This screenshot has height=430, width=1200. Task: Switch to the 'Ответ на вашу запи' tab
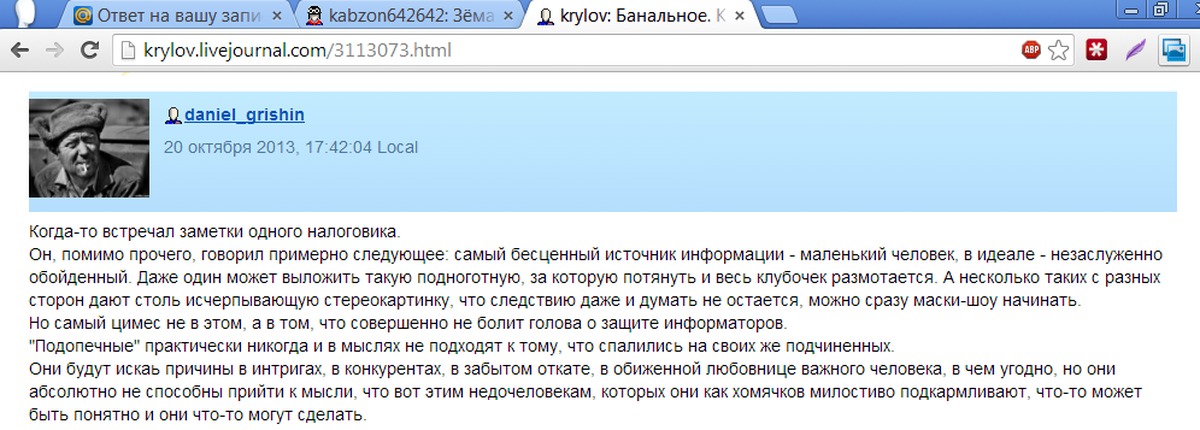pyautogui.click(x=175, y=15)
